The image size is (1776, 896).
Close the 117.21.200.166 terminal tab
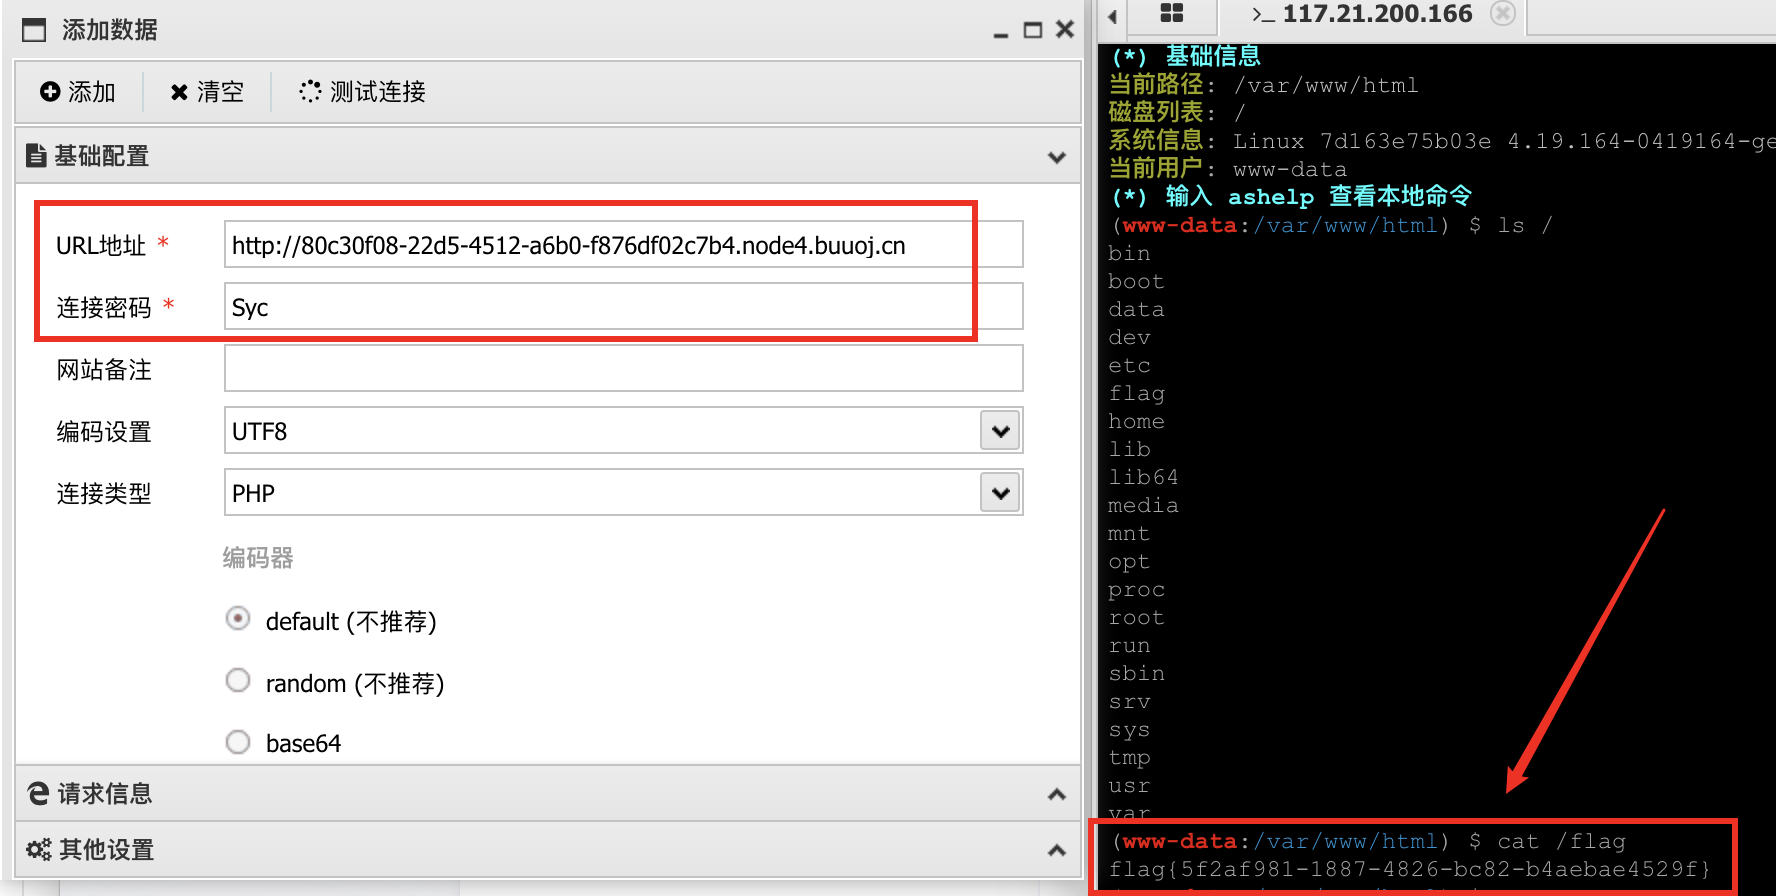(x=1503, y=13)
